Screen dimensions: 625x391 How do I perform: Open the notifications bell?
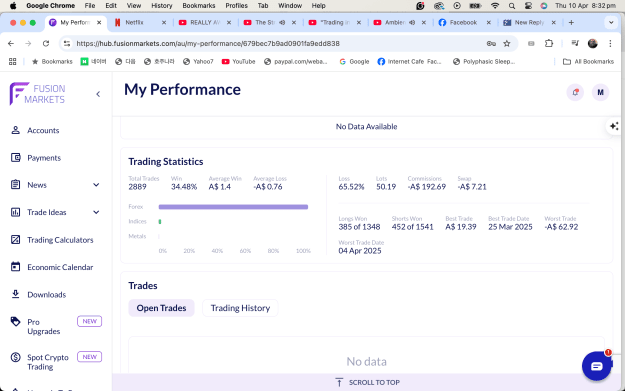pyautogui.click(x=575, y=92)
